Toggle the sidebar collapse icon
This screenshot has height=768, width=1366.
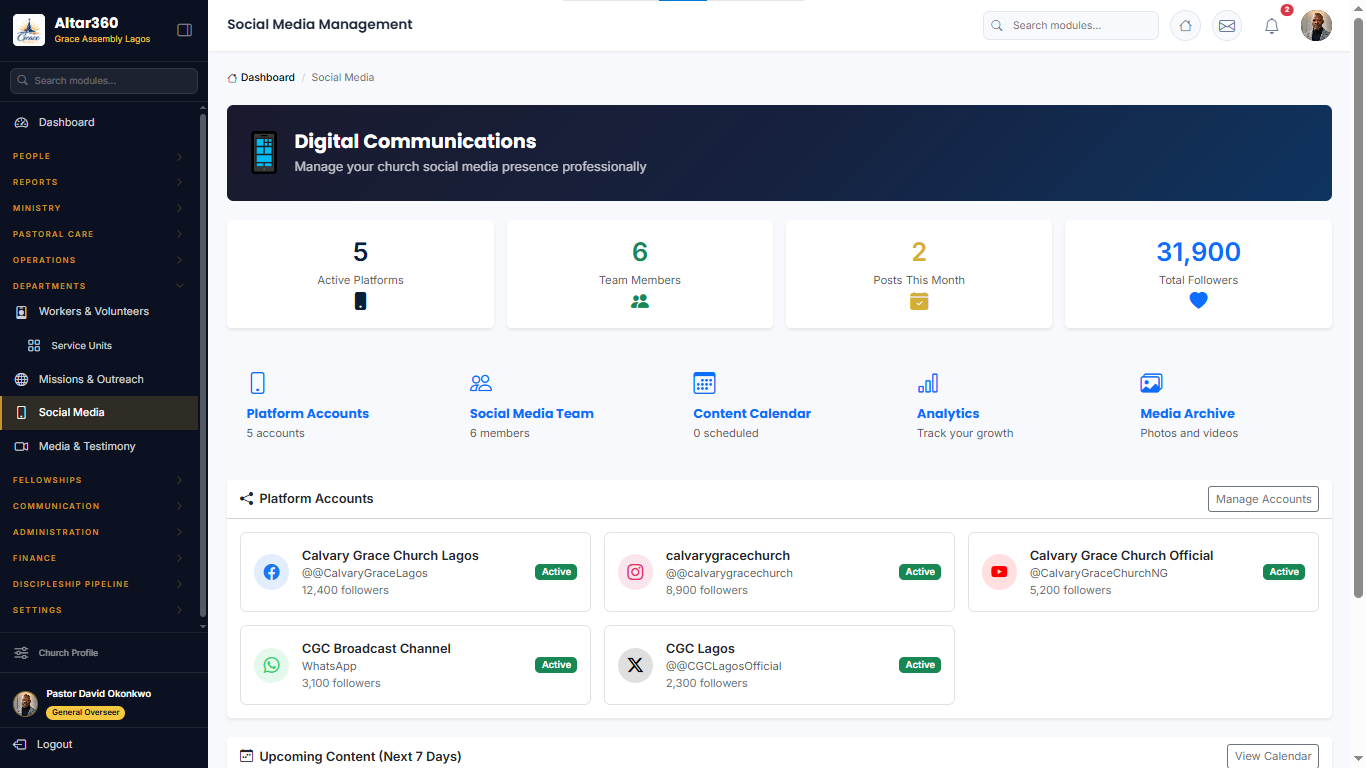184,30
